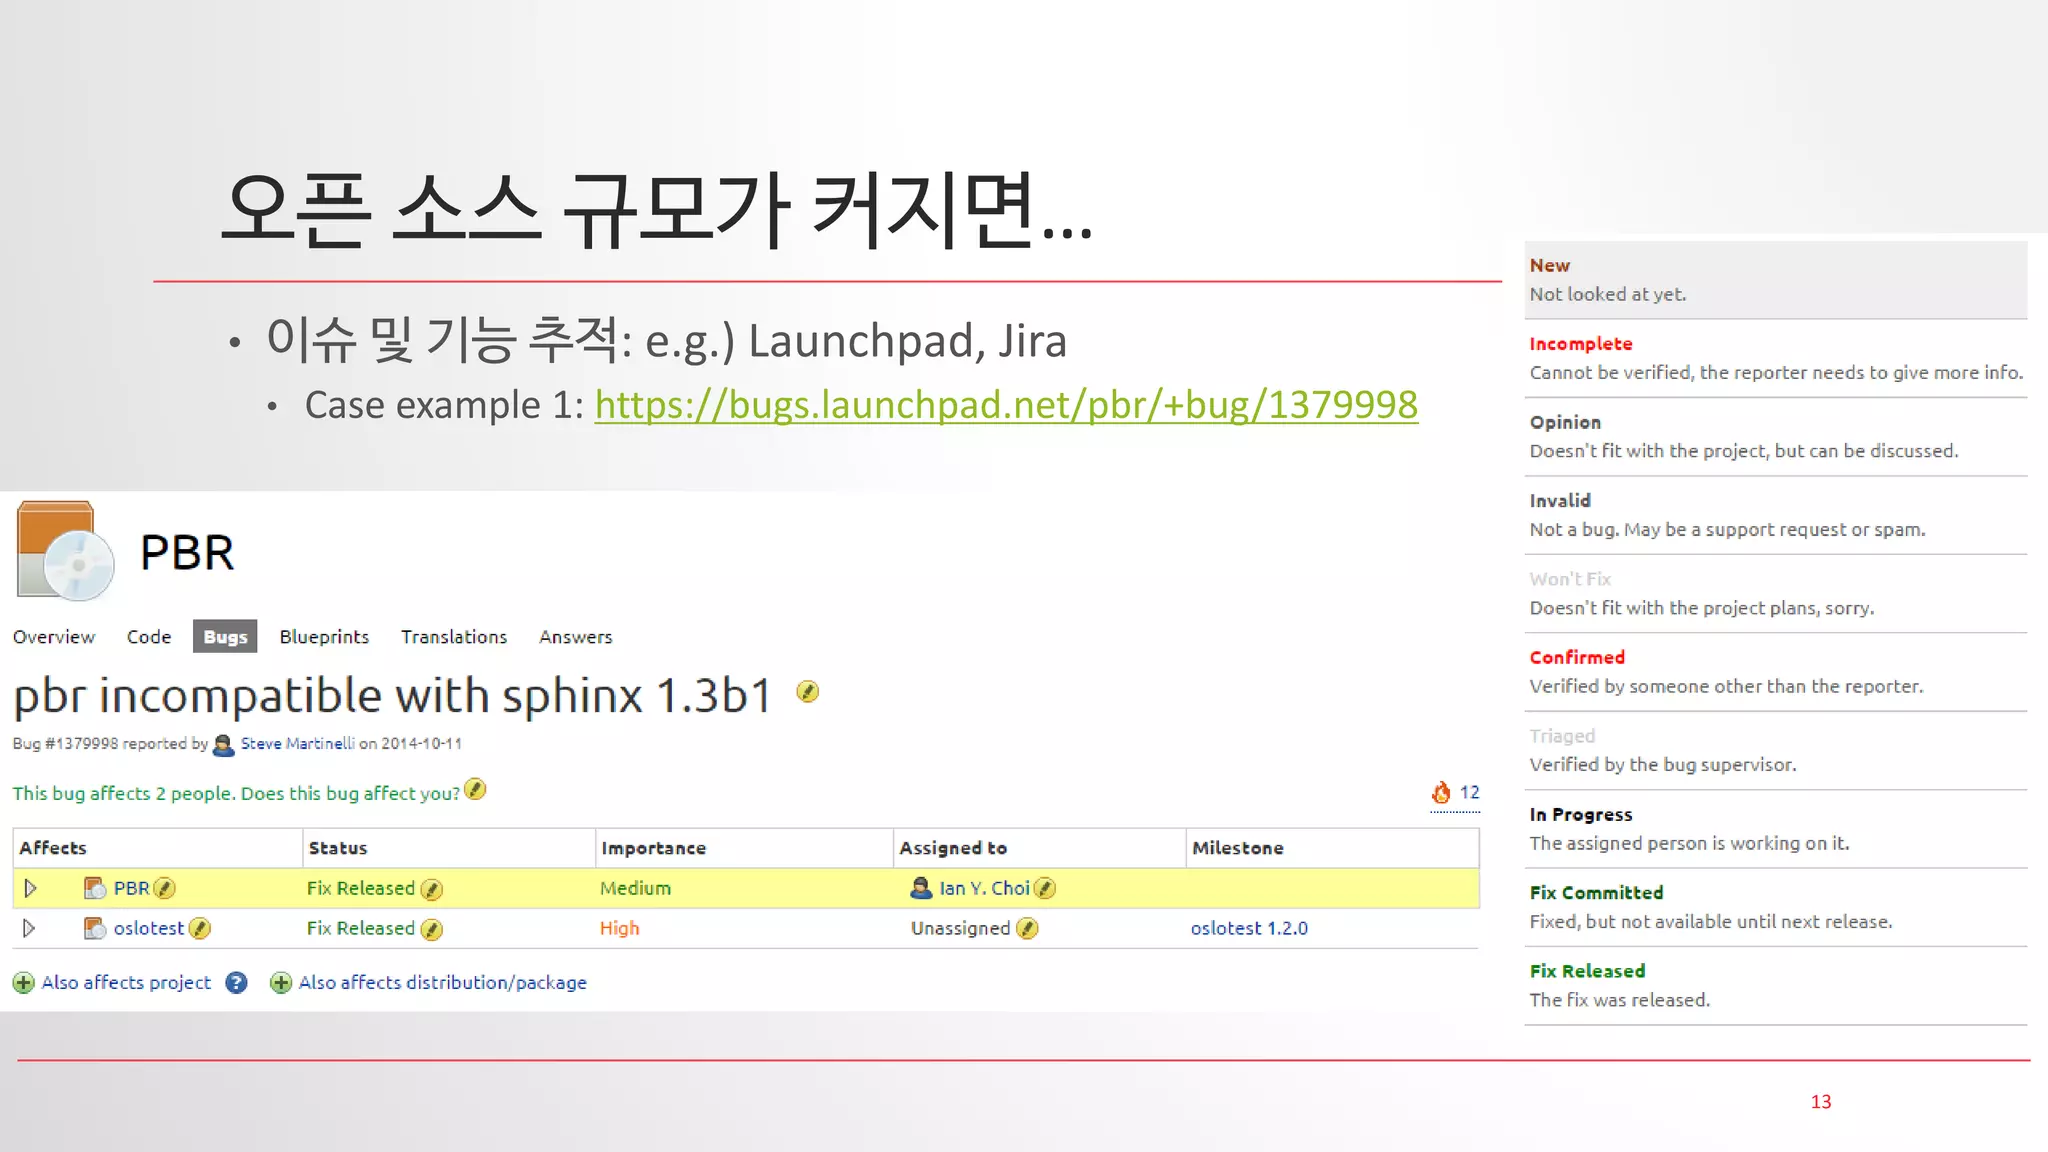The image size is (2048, 1152).
Task: Edit status pencil in the oslotest row
Action: click(432, 929)
